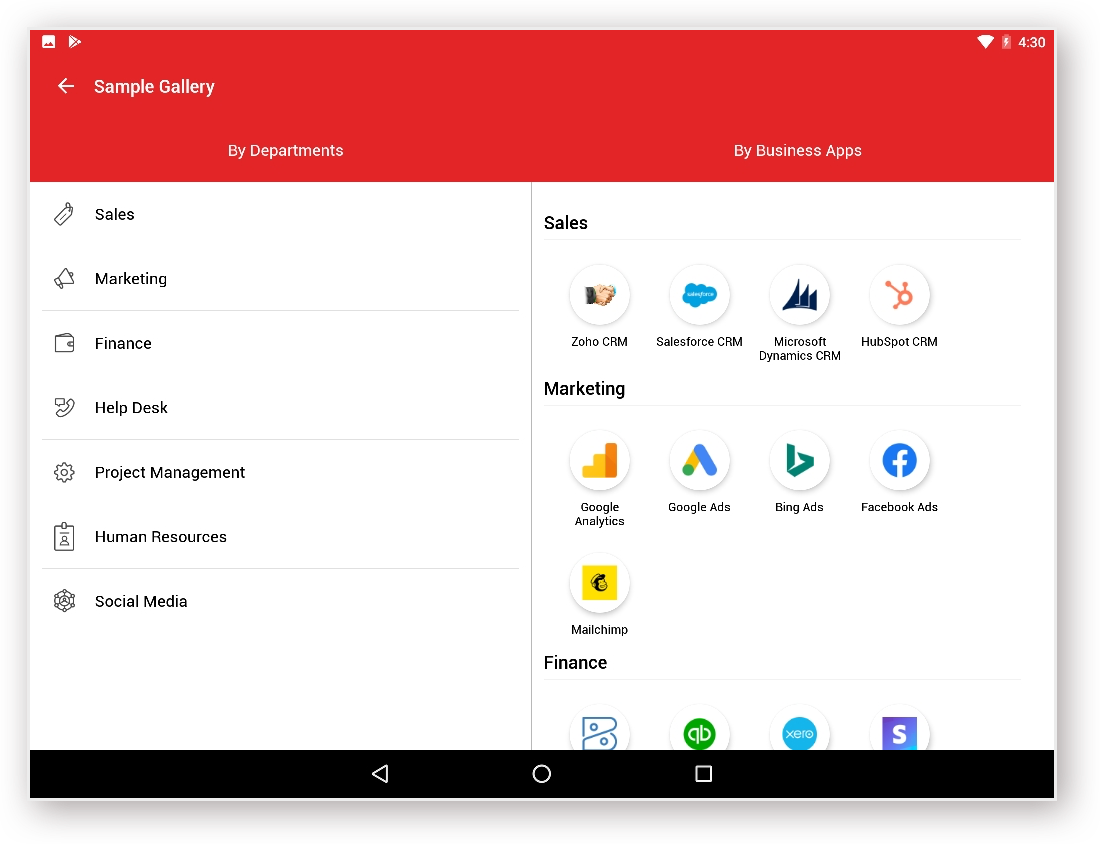Screen dimensions: 1100x844
Task: Open the Zoho Books icon under Finance
Action: tap(600, 730)
